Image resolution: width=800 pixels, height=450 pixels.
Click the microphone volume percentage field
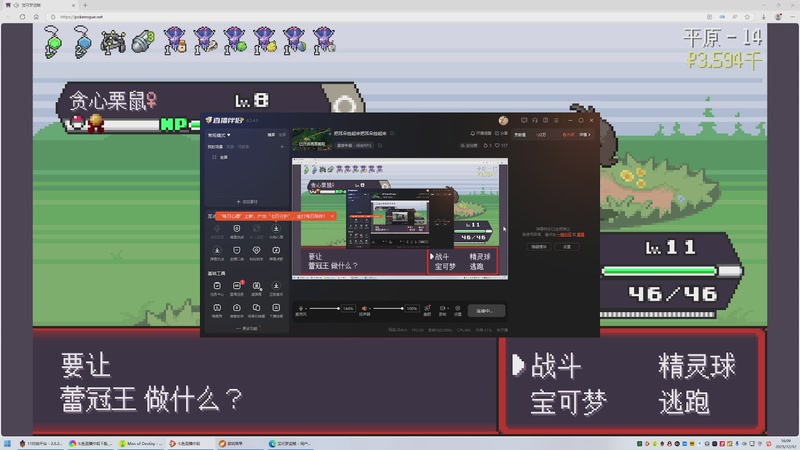click(x=348, y=308)
